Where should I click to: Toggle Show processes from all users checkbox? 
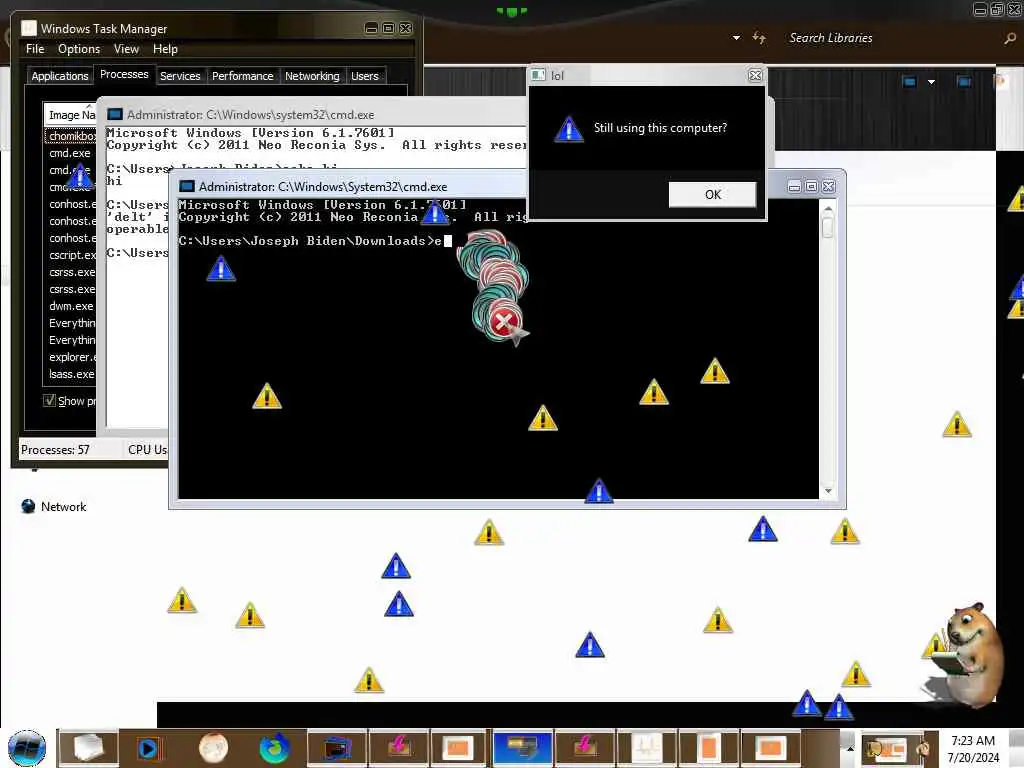50,400
